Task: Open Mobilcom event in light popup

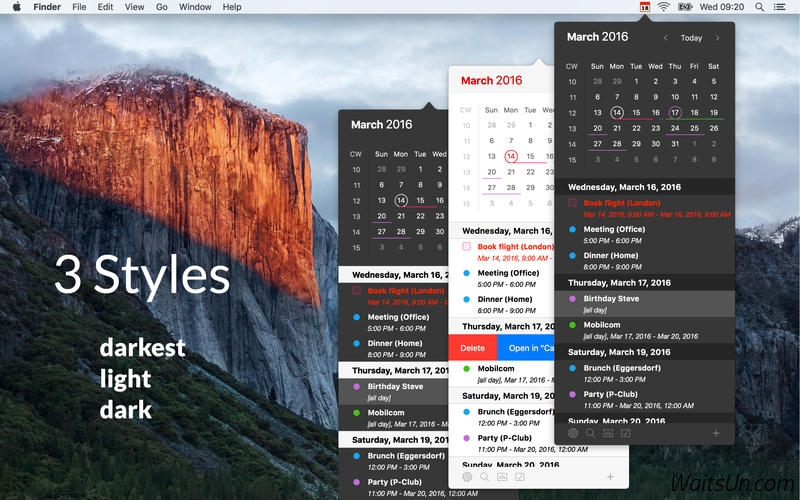Action: pyautogui.click(x=501, y=374)
